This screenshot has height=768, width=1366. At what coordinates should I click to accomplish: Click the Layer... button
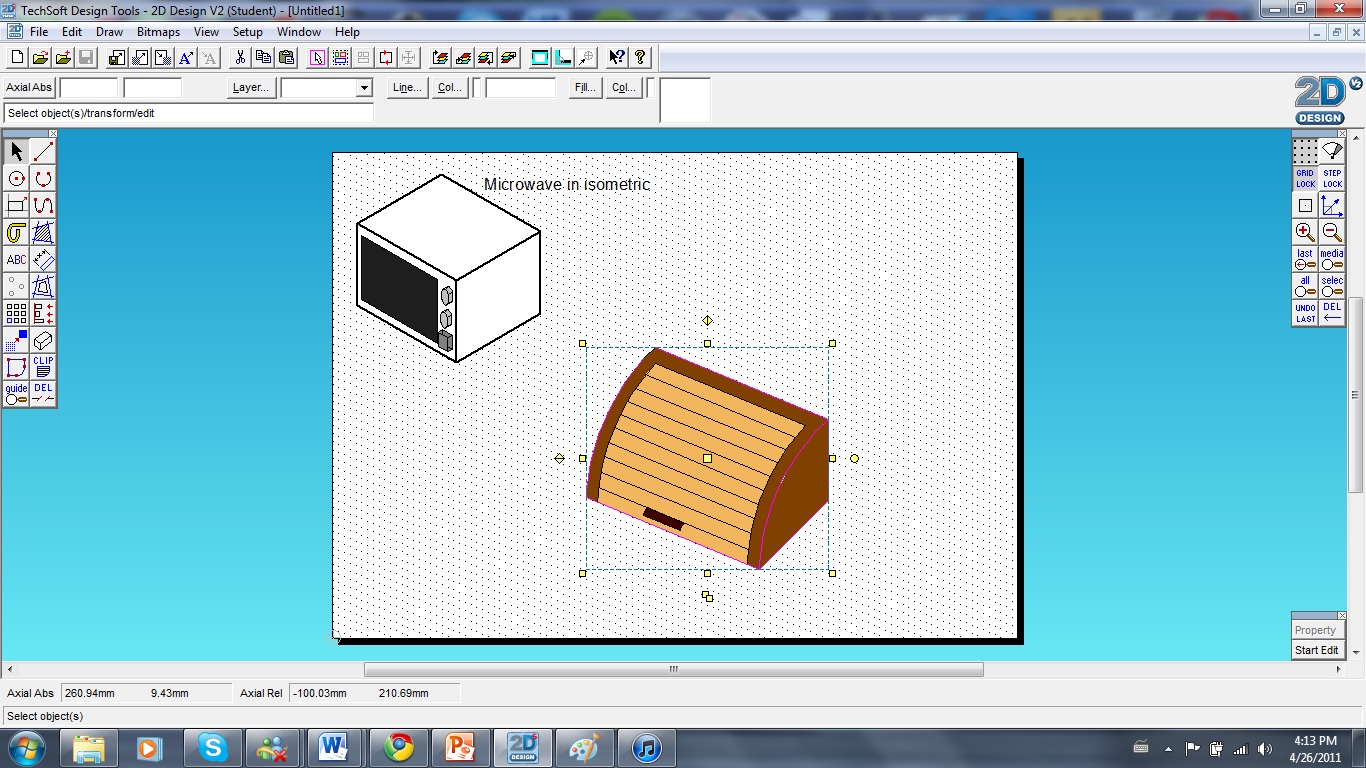(249, 87)
